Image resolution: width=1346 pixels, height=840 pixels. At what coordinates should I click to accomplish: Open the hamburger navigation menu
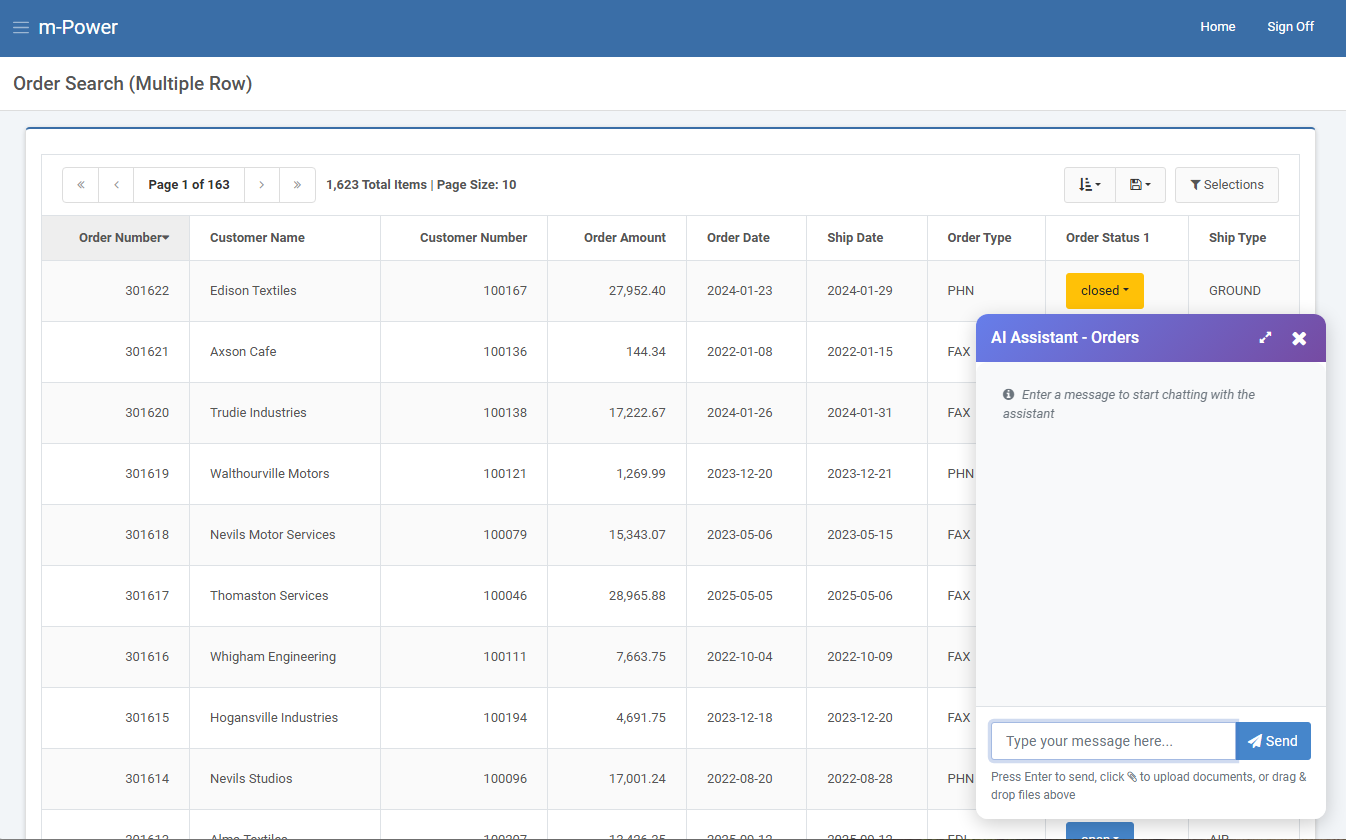[21, 28]
